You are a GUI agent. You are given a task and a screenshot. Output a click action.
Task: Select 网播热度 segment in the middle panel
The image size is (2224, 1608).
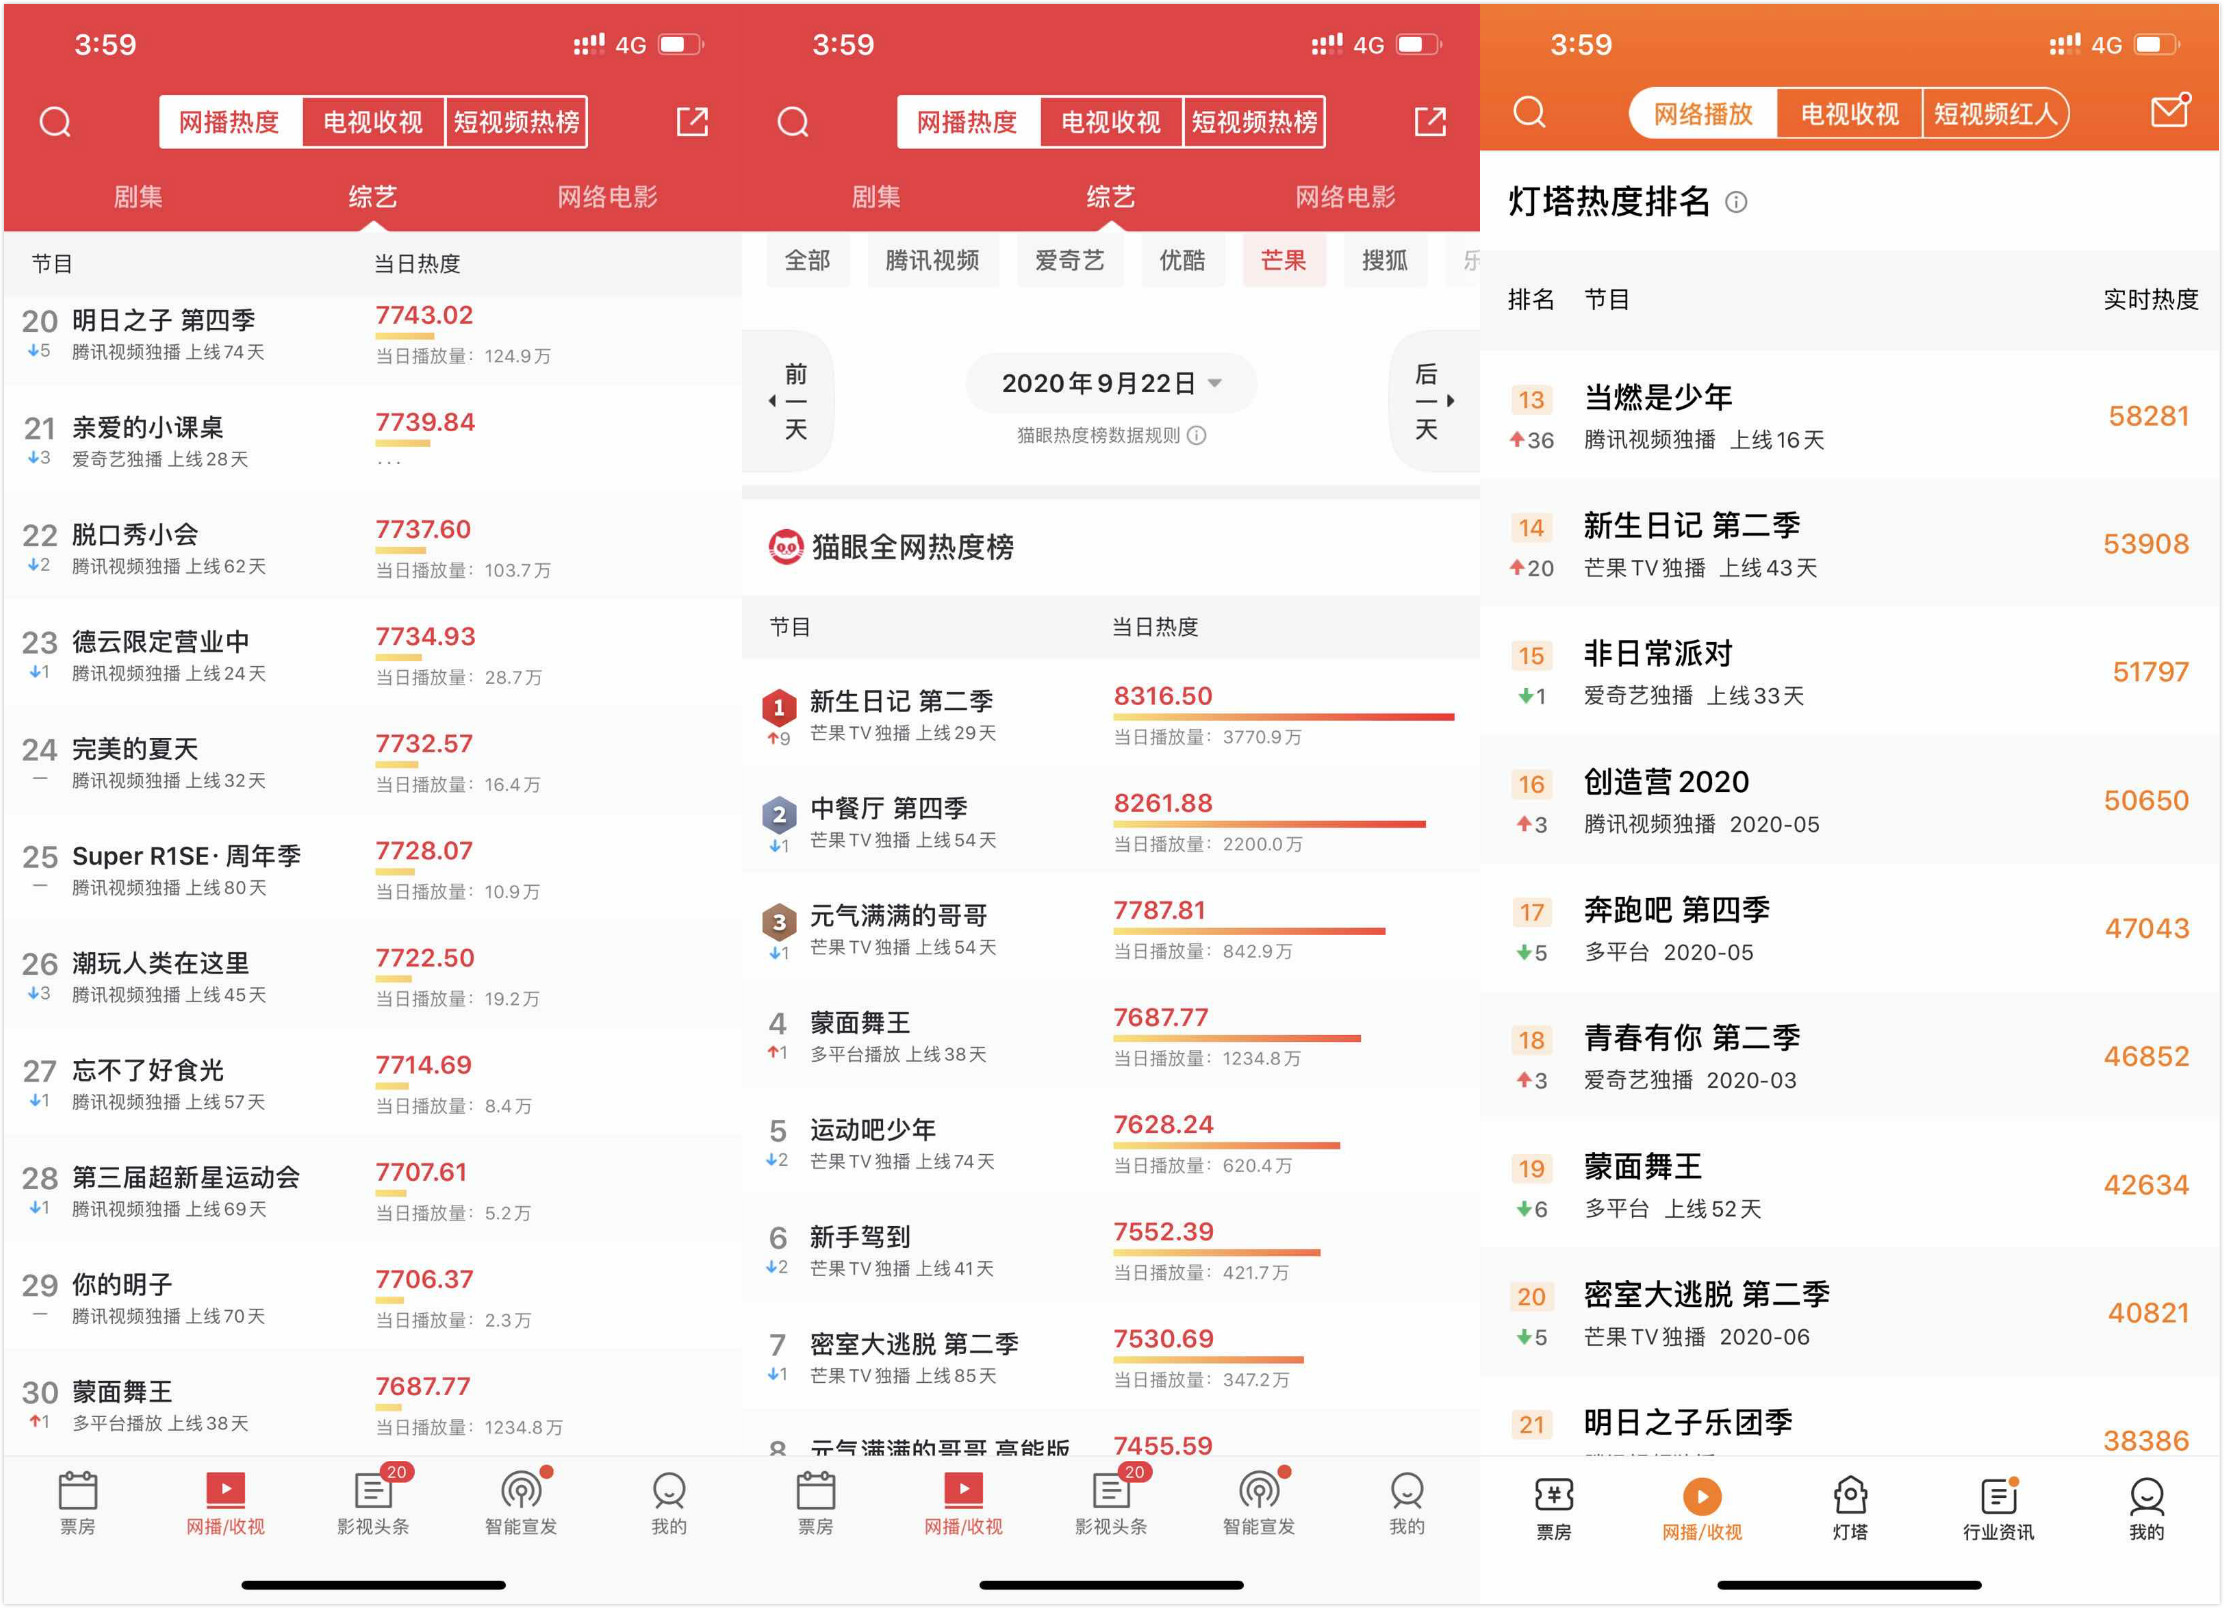tap(968, 122)
